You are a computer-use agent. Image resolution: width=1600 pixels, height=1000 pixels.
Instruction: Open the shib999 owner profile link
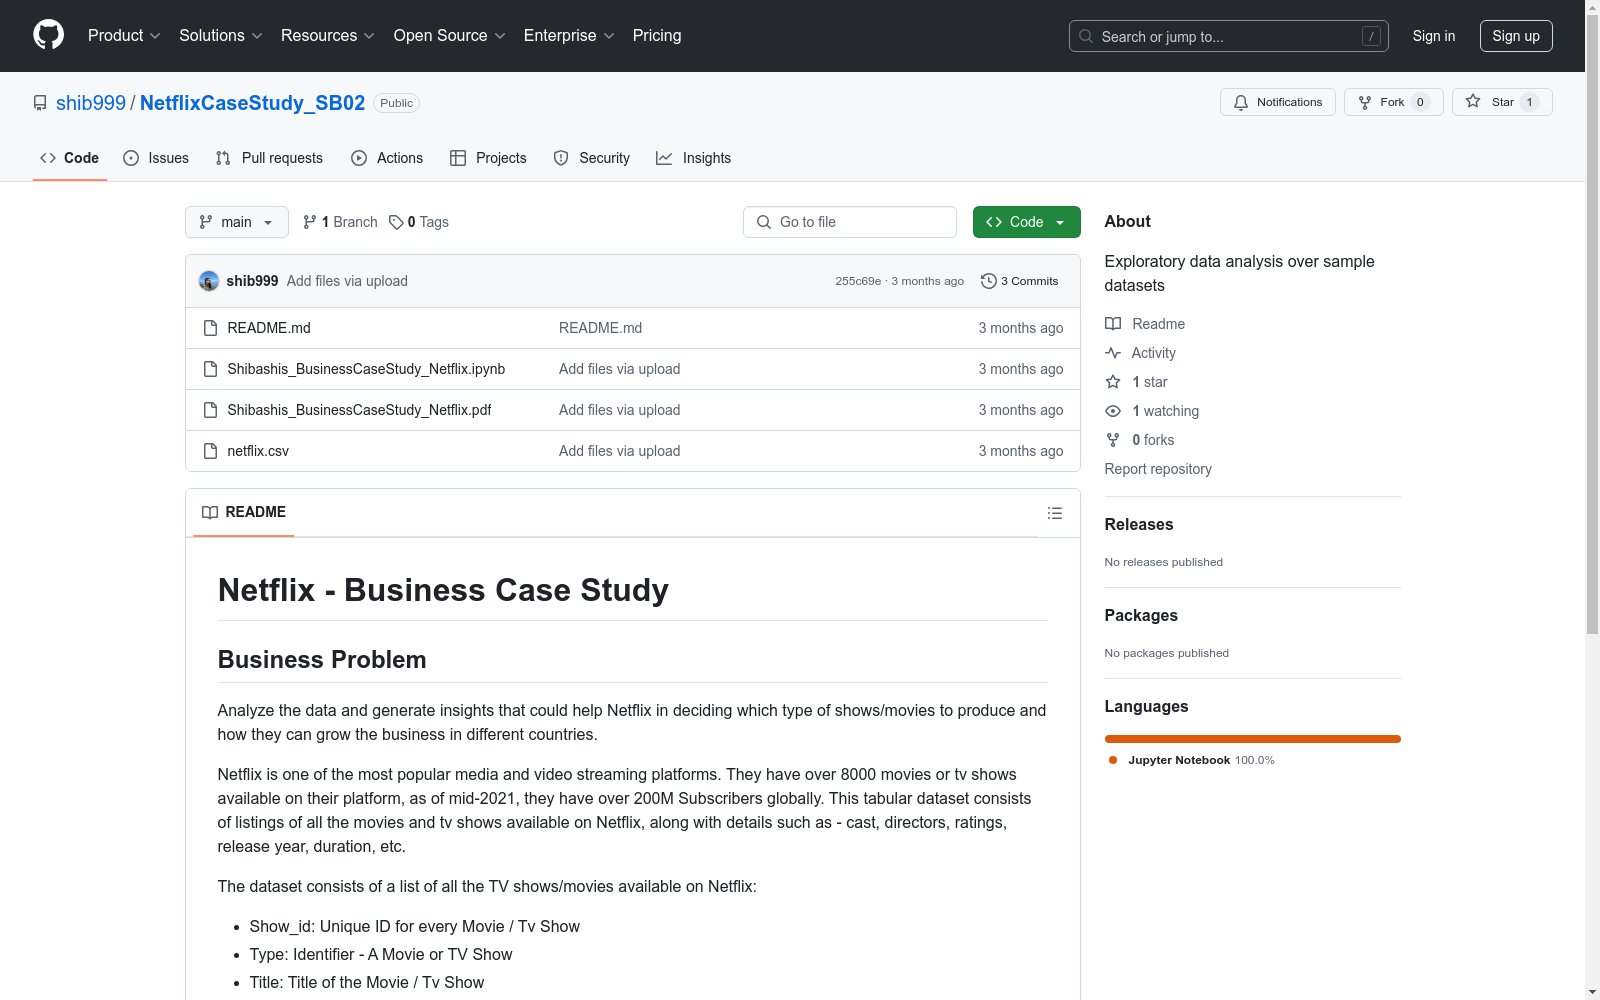click(x=91, y=103)
